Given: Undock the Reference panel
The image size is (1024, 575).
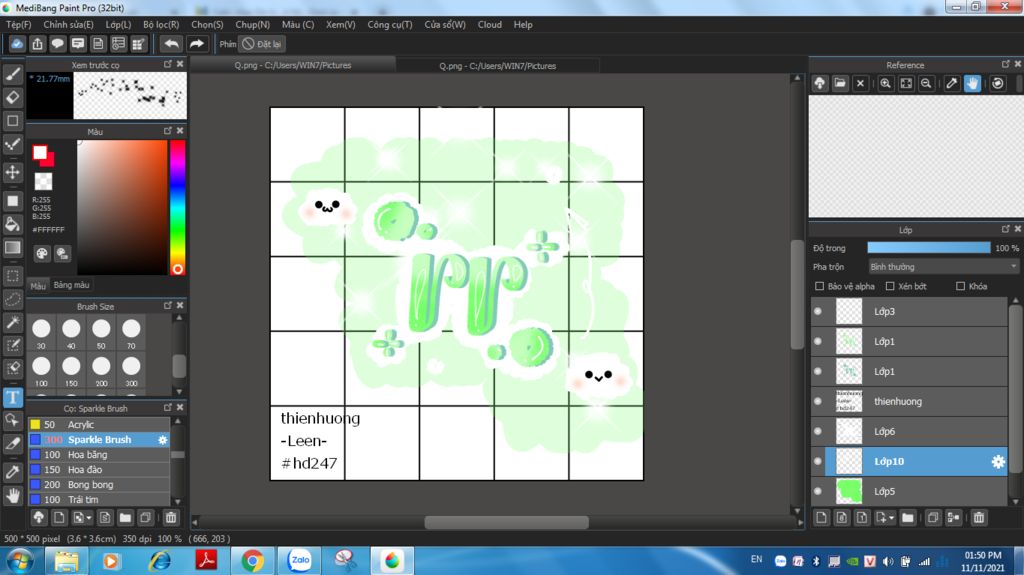Looking at the screenshot, I should pos(1005,65).
